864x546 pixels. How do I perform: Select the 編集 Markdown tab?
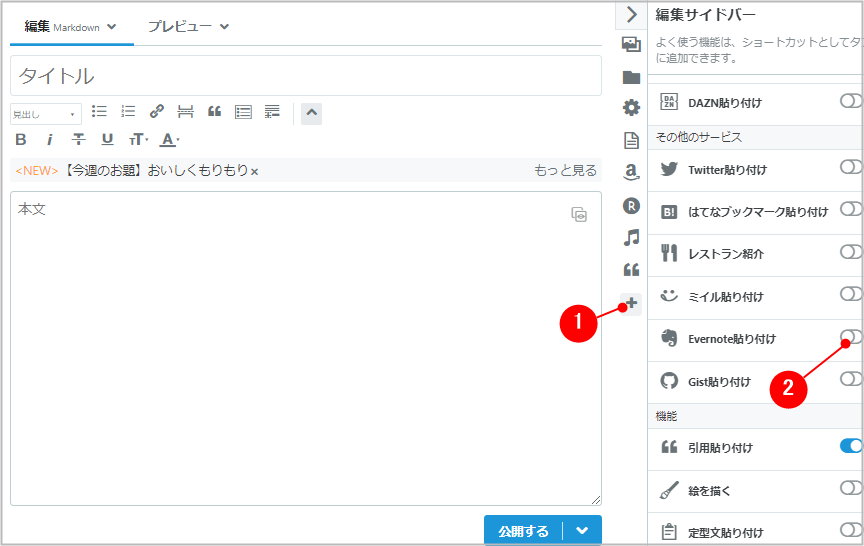62,26
